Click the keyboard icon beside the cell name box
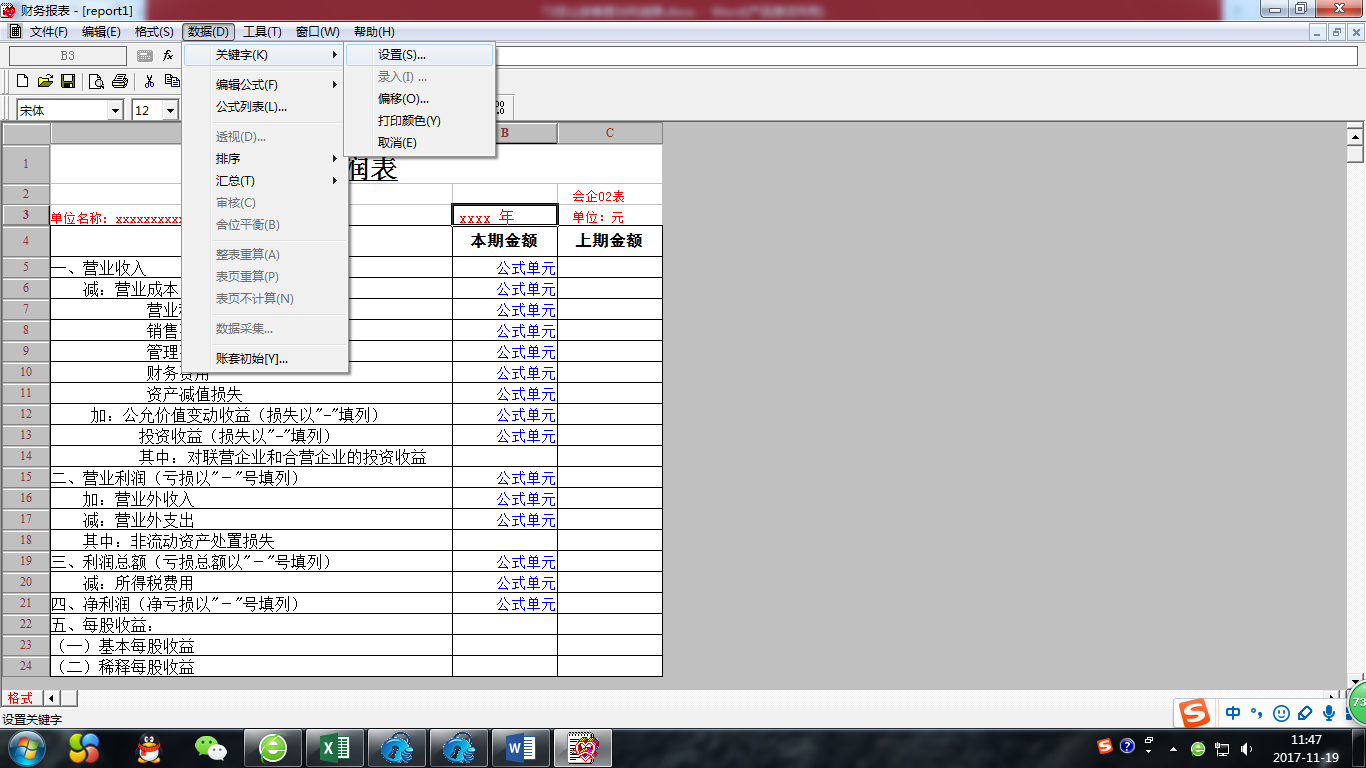This screenshot has height=768, width=1366. pyautogui.click(x=145, y=56)
